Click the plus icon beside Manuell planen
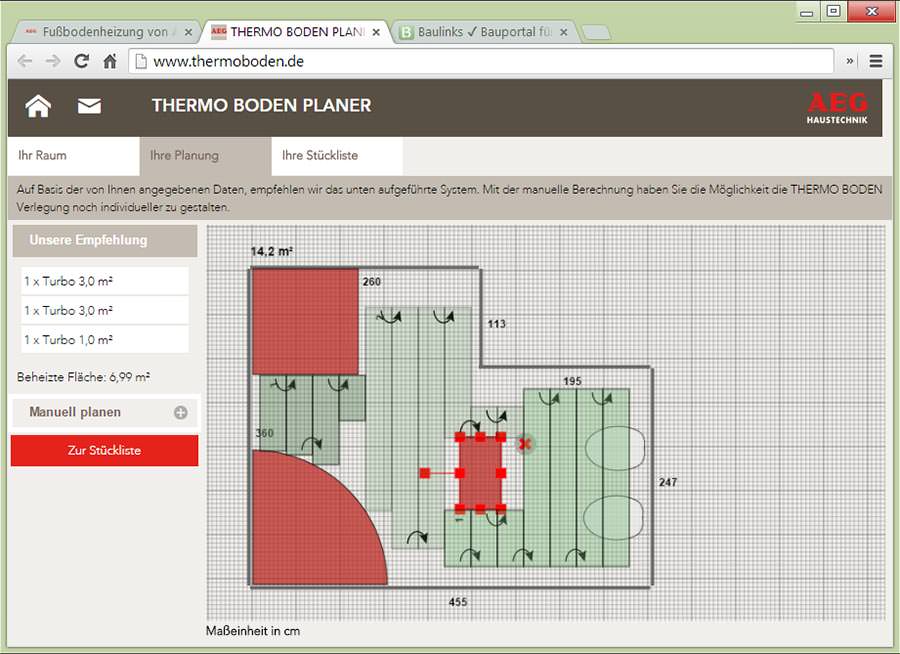Viewport: 900px width, 654px height. pos(180,412)
